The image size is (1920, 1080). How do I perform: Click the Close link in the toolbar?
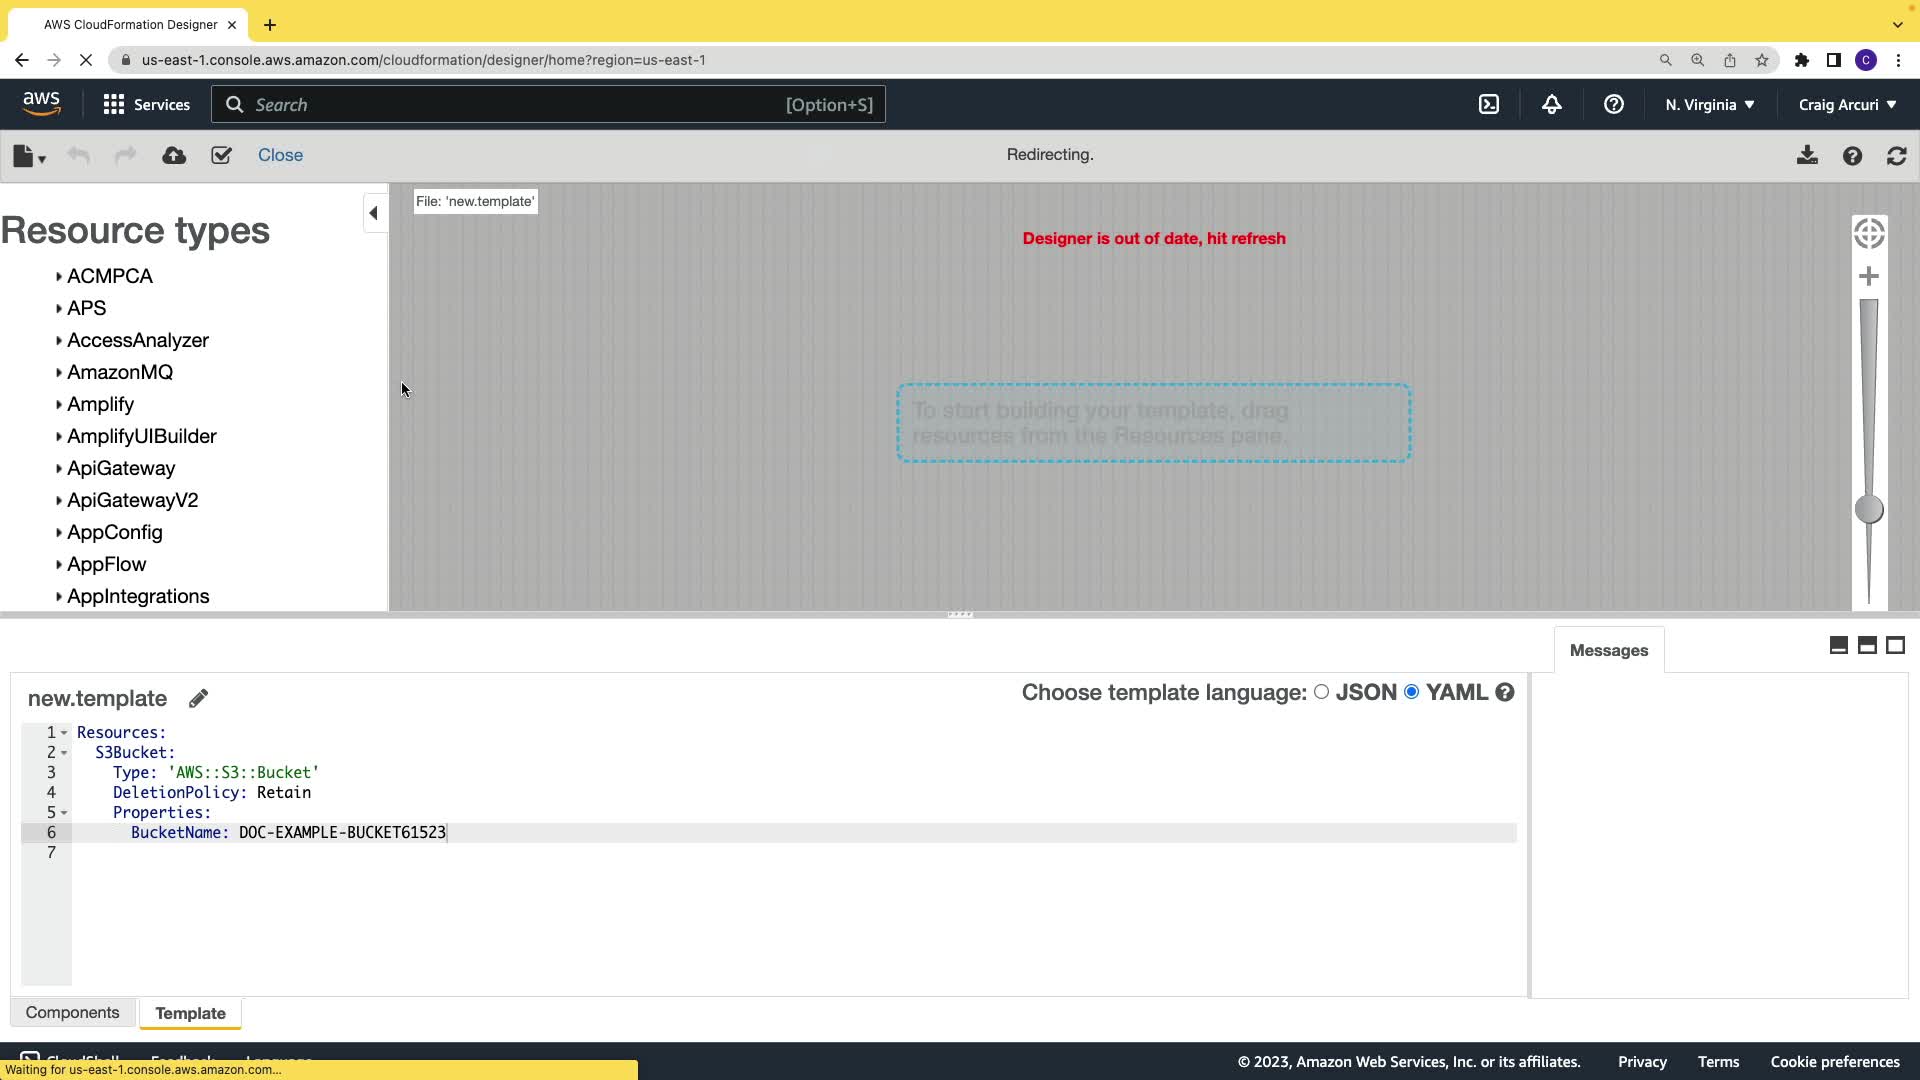click(280, 155)
